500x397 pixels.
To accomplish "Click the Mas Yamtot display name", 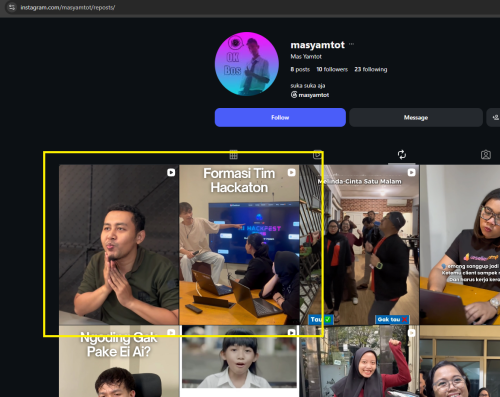I will (306, 57).
